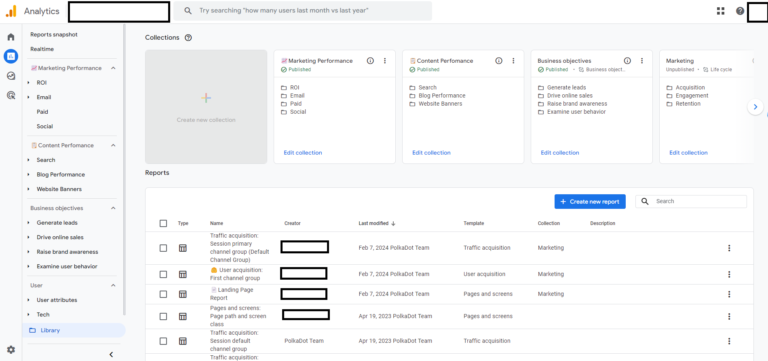This screenshot has width=768, height=361.
Task: Check the User acquisition report checkbox
Action: (x=163, y=274)
